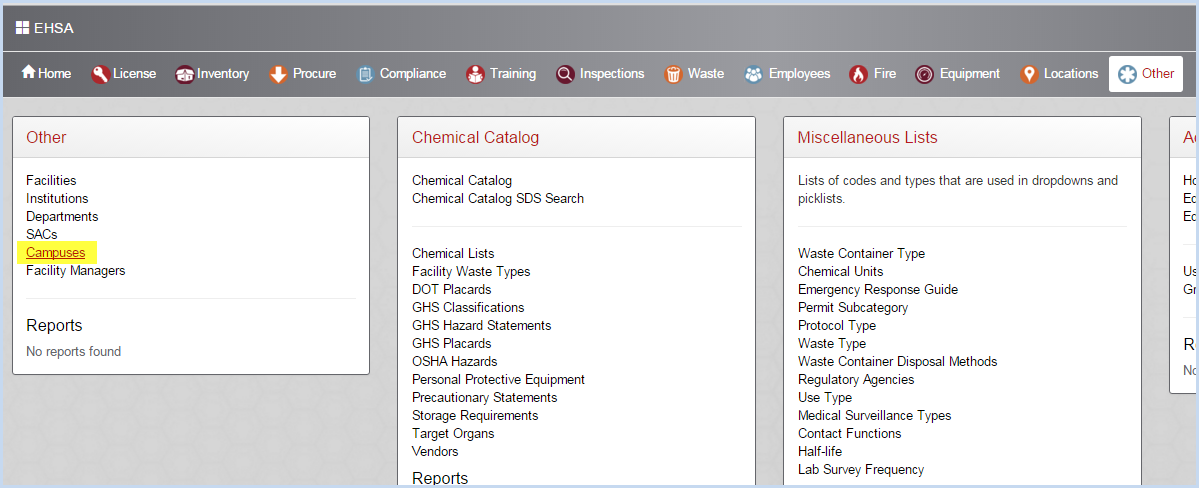The width and height of the screenshot is (1199, 488).
Task: Open Lab Survey Frequency link
Action: pyautogui.click(x=861, y=470)
